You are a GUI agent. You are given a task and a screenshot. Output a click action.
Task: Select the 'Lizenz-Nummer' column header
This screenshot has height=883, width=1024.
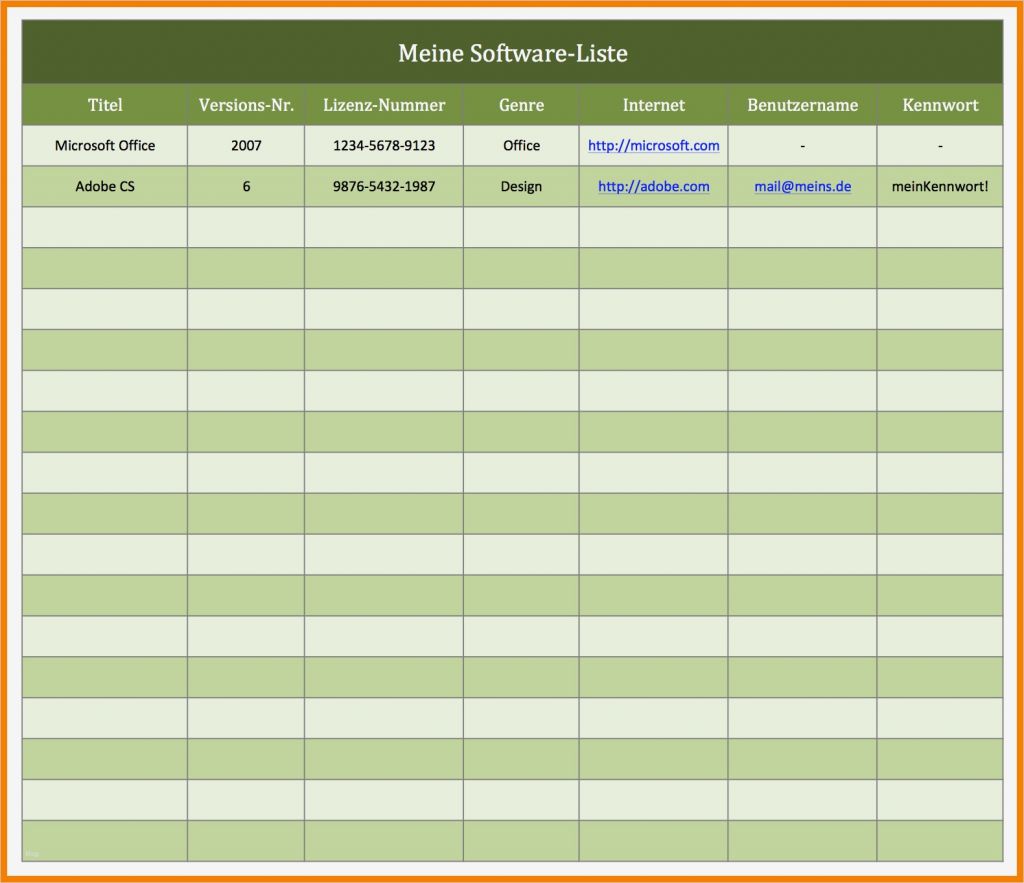[383, 104]
